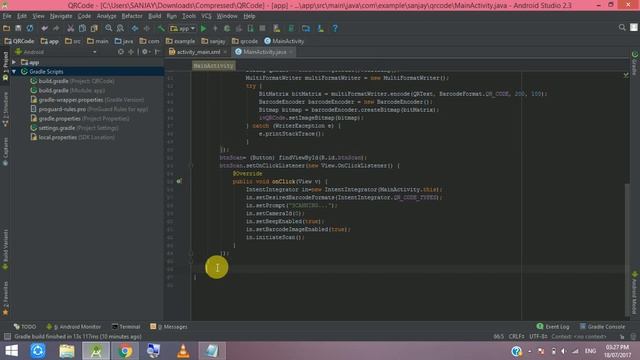Click the UTF-8 encoding selector
Image resolution: width=640 pixels, height=360 pixels.
click(x=538, y=336)
